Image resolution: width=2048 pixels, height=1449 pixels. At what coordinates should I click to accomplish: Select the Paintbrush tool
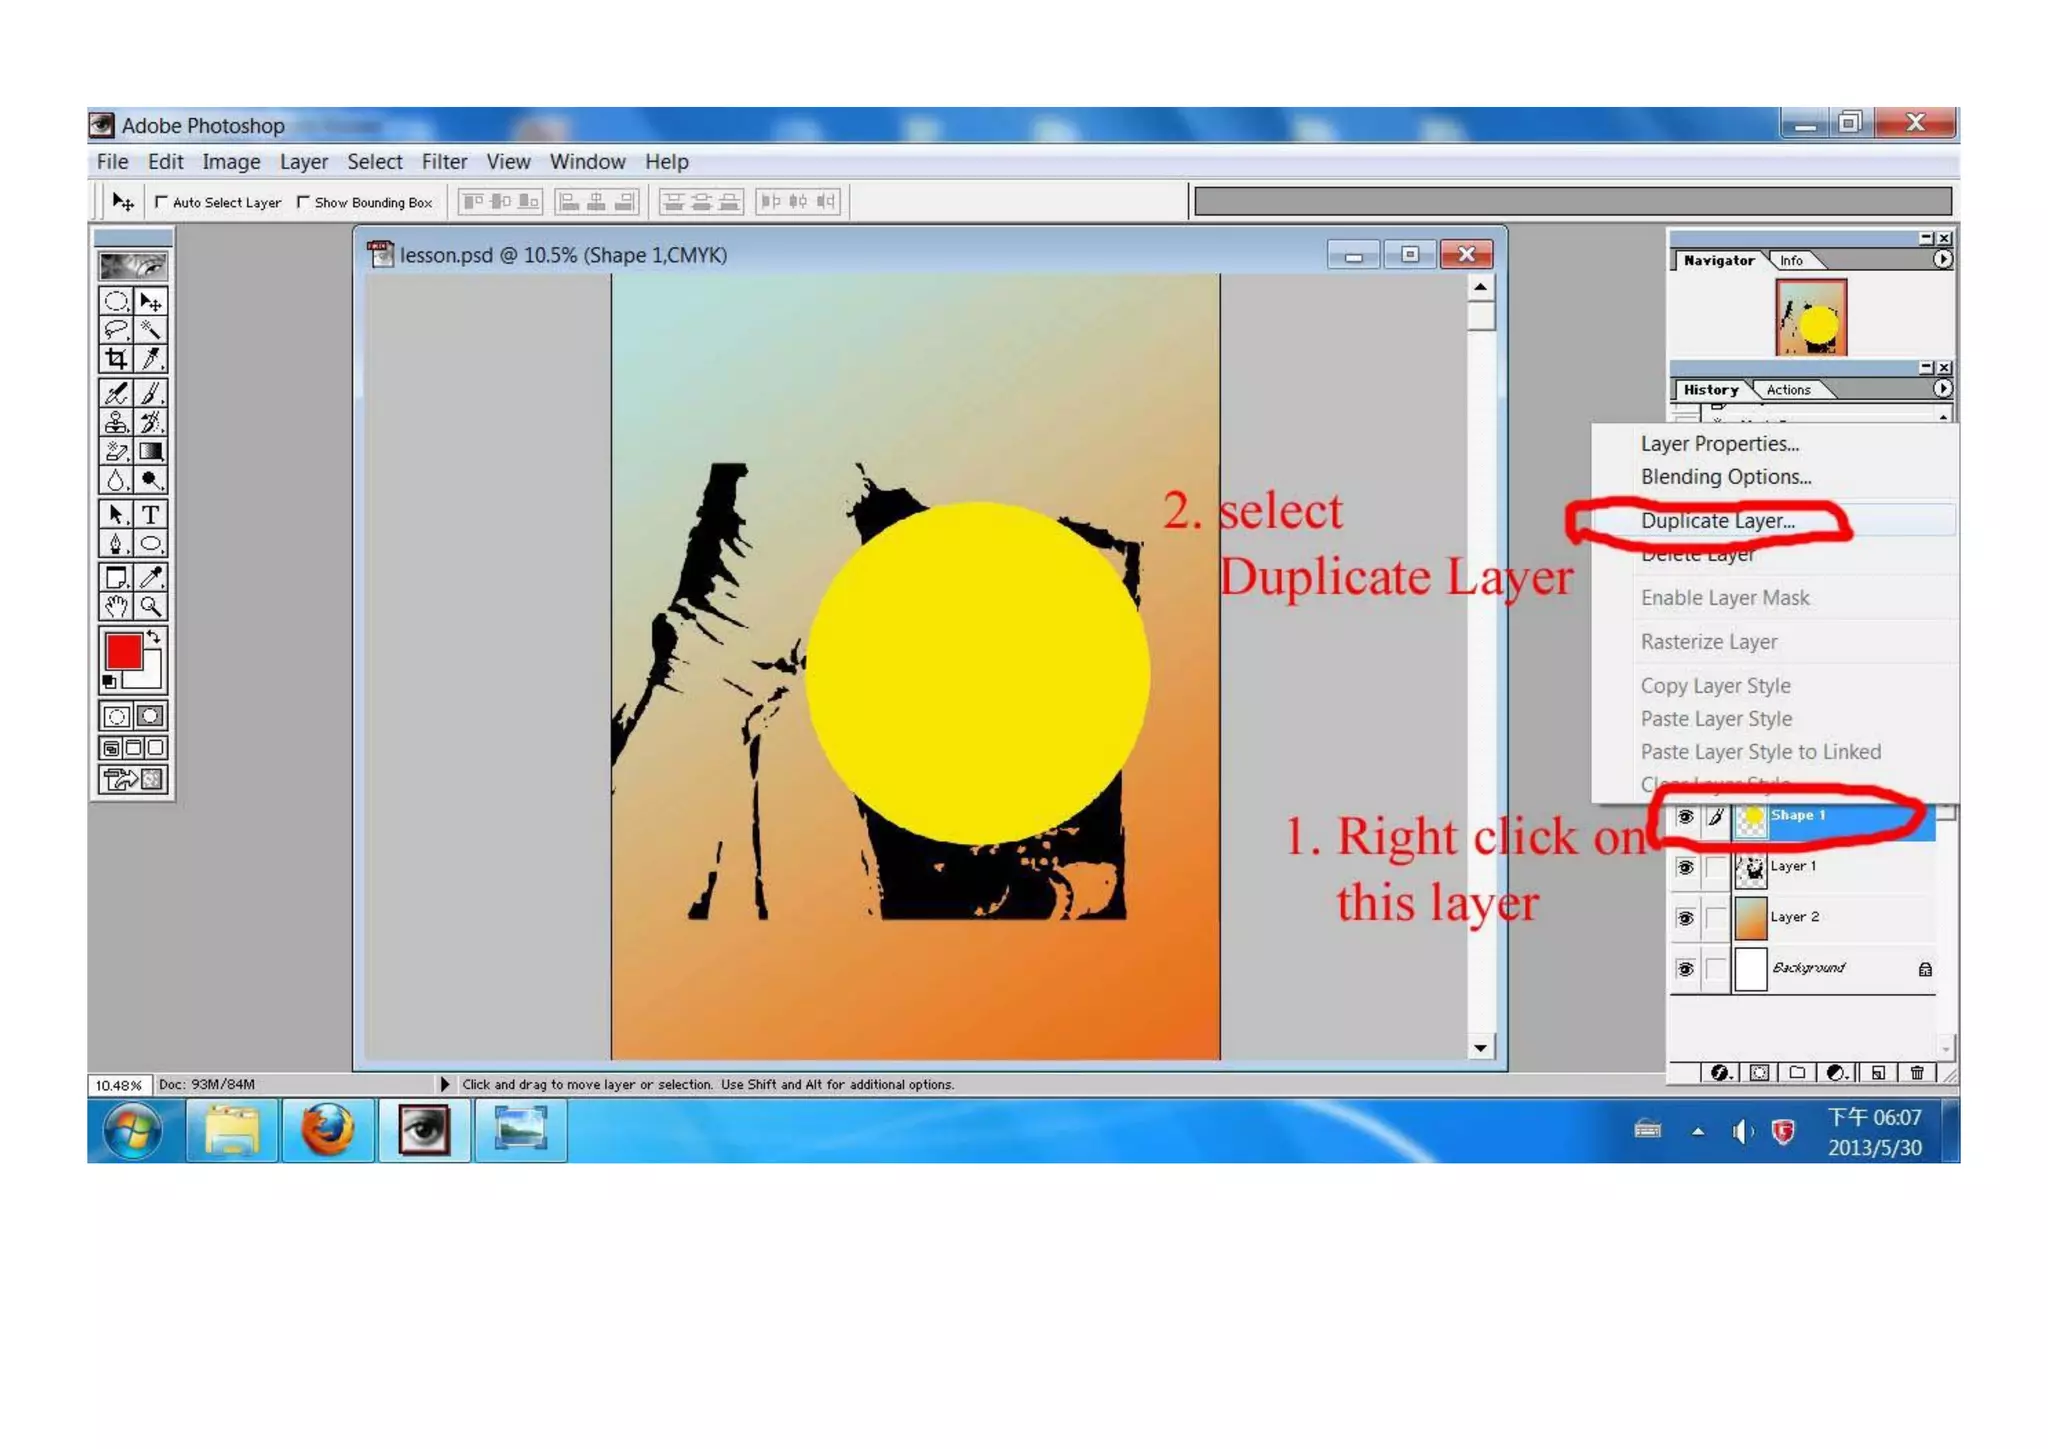click(x=151, y=393)
